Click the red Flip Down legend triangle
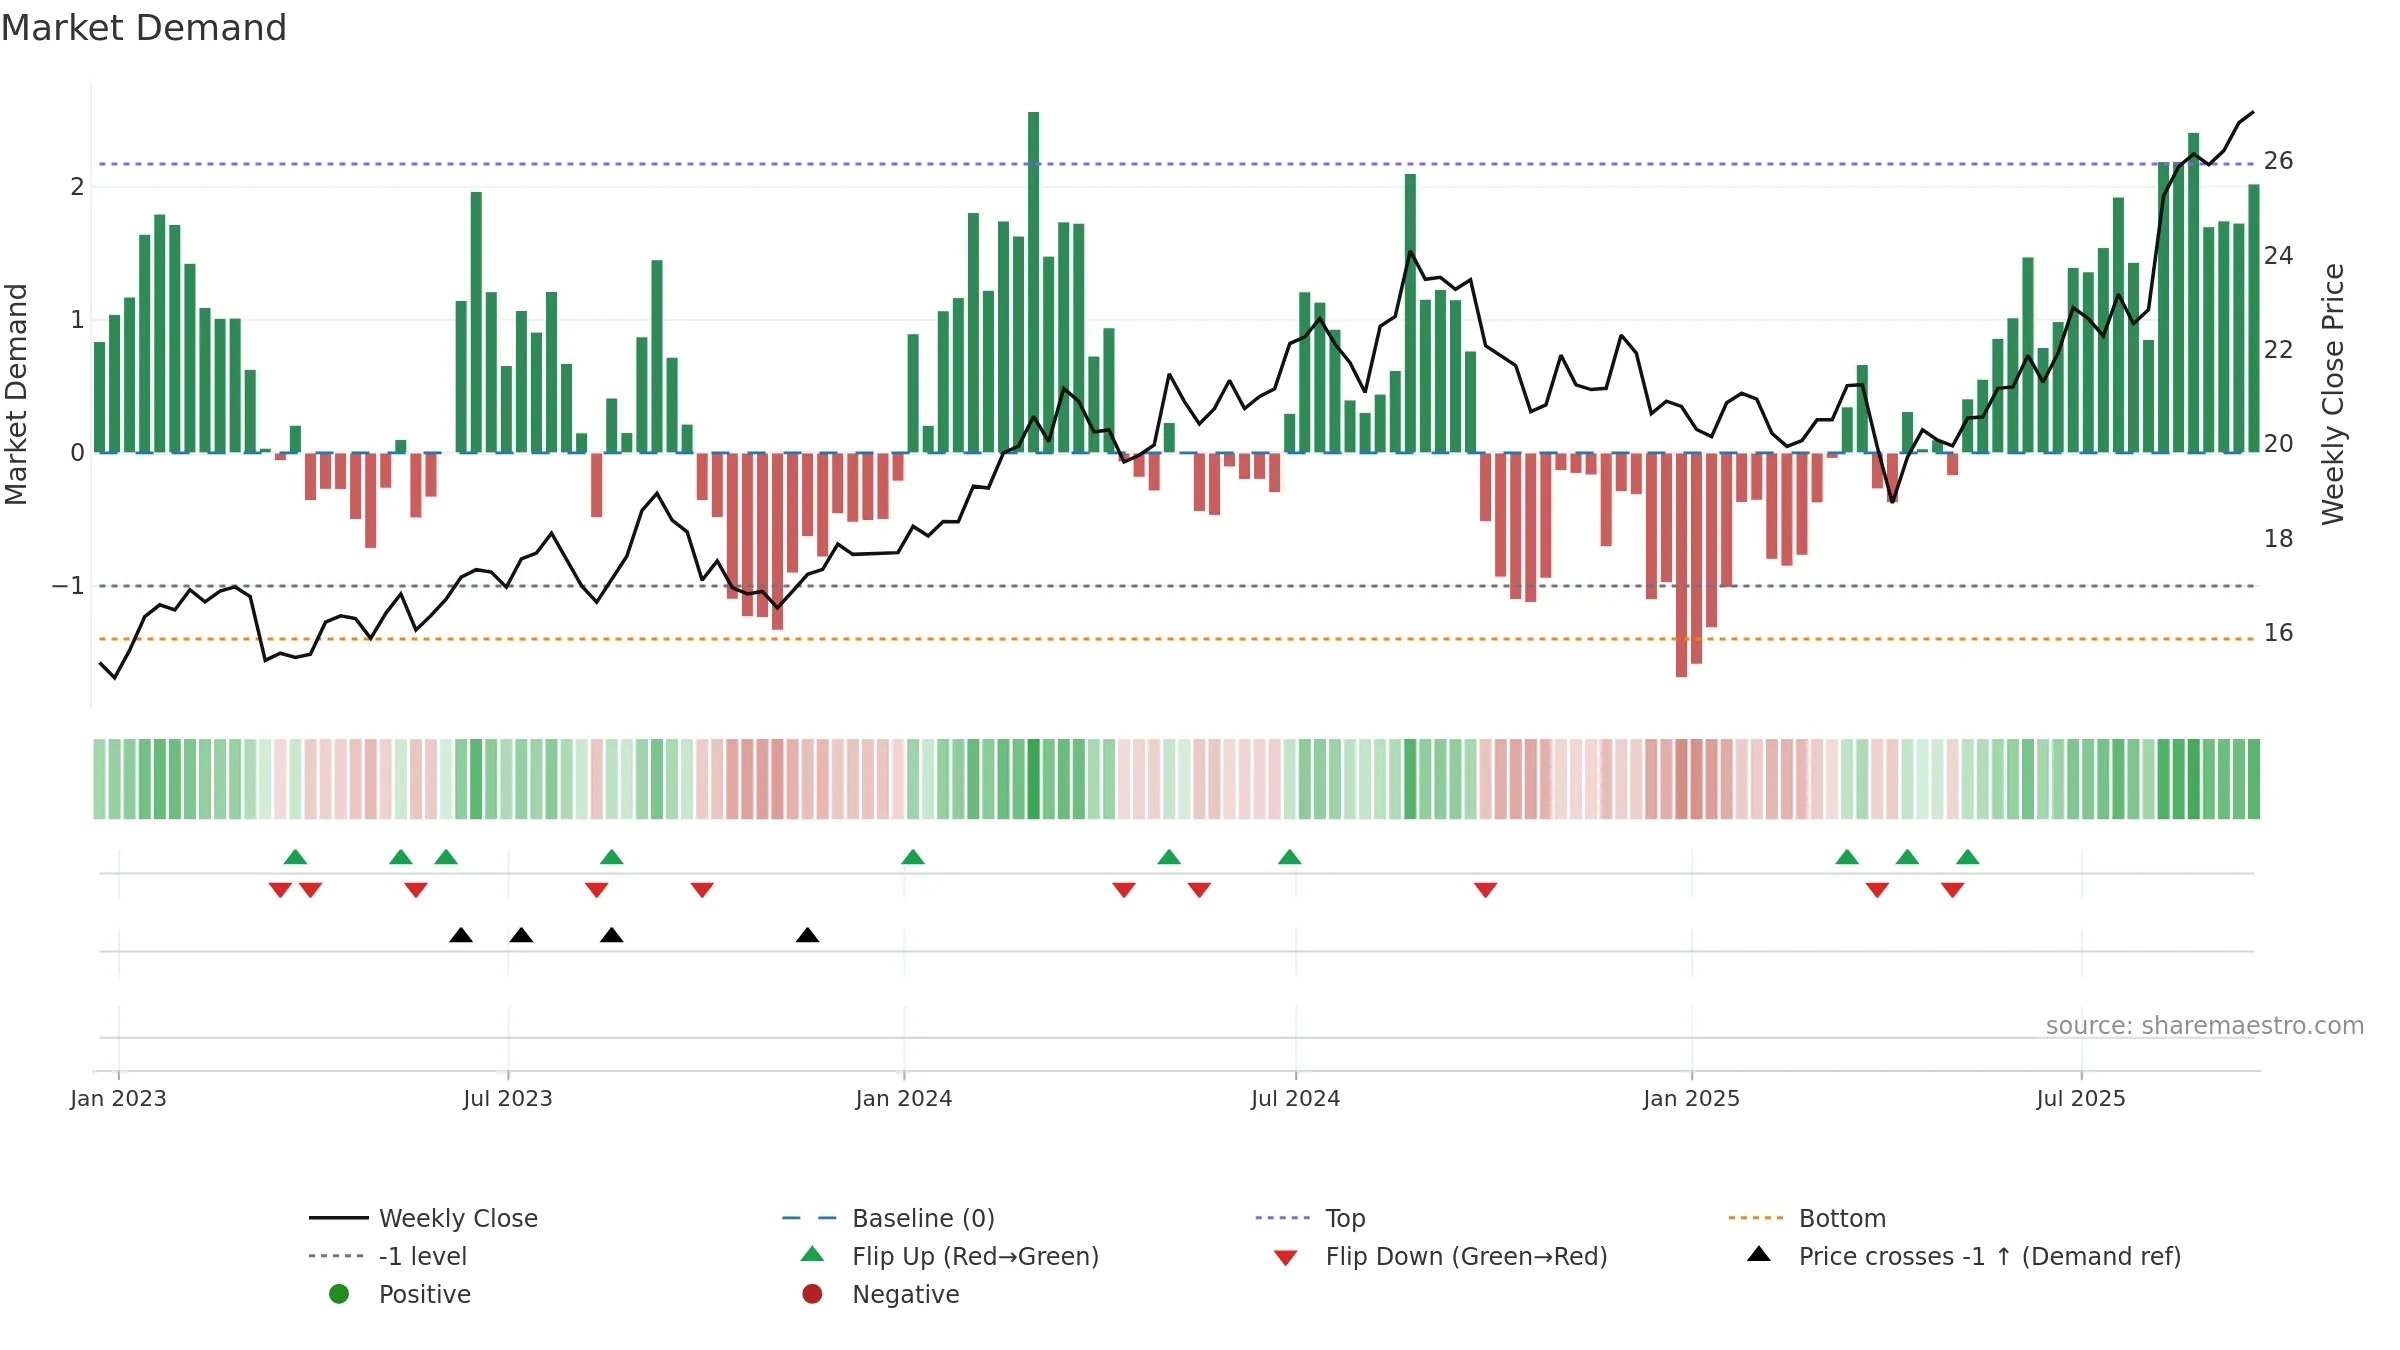 coord(1286,1258)
